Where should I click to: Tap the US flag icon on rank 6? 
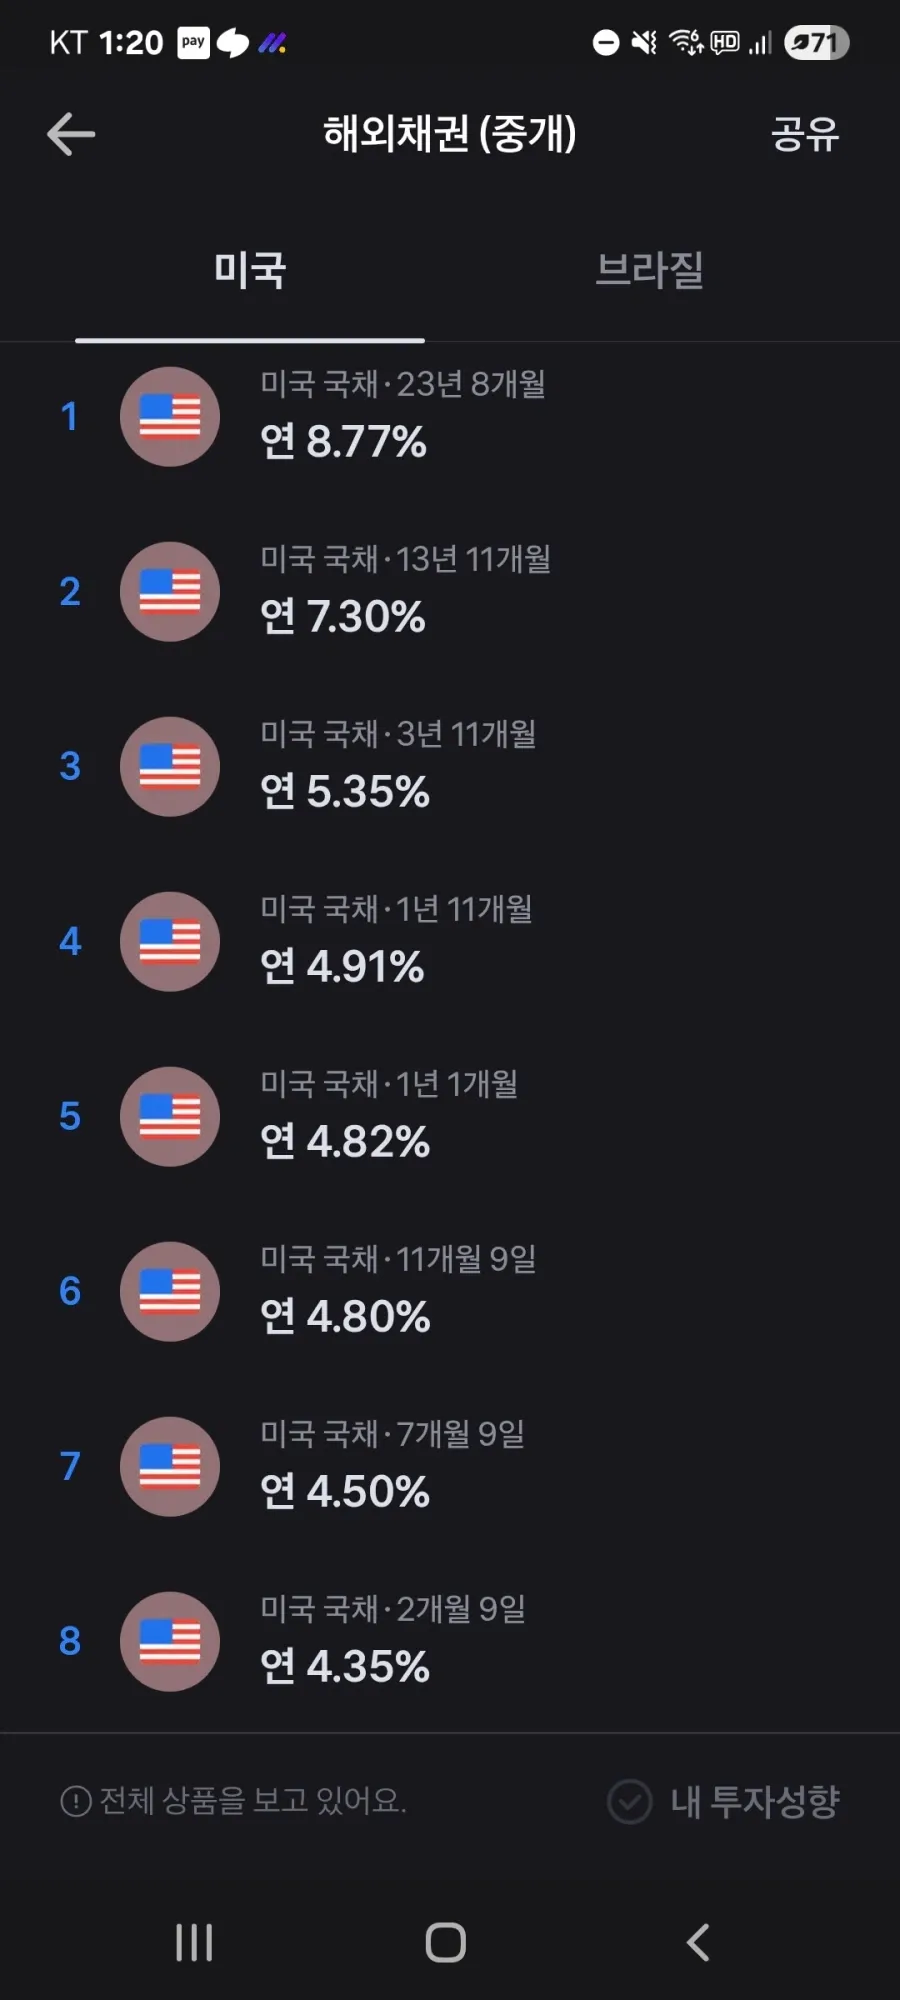coord(170,1292)
